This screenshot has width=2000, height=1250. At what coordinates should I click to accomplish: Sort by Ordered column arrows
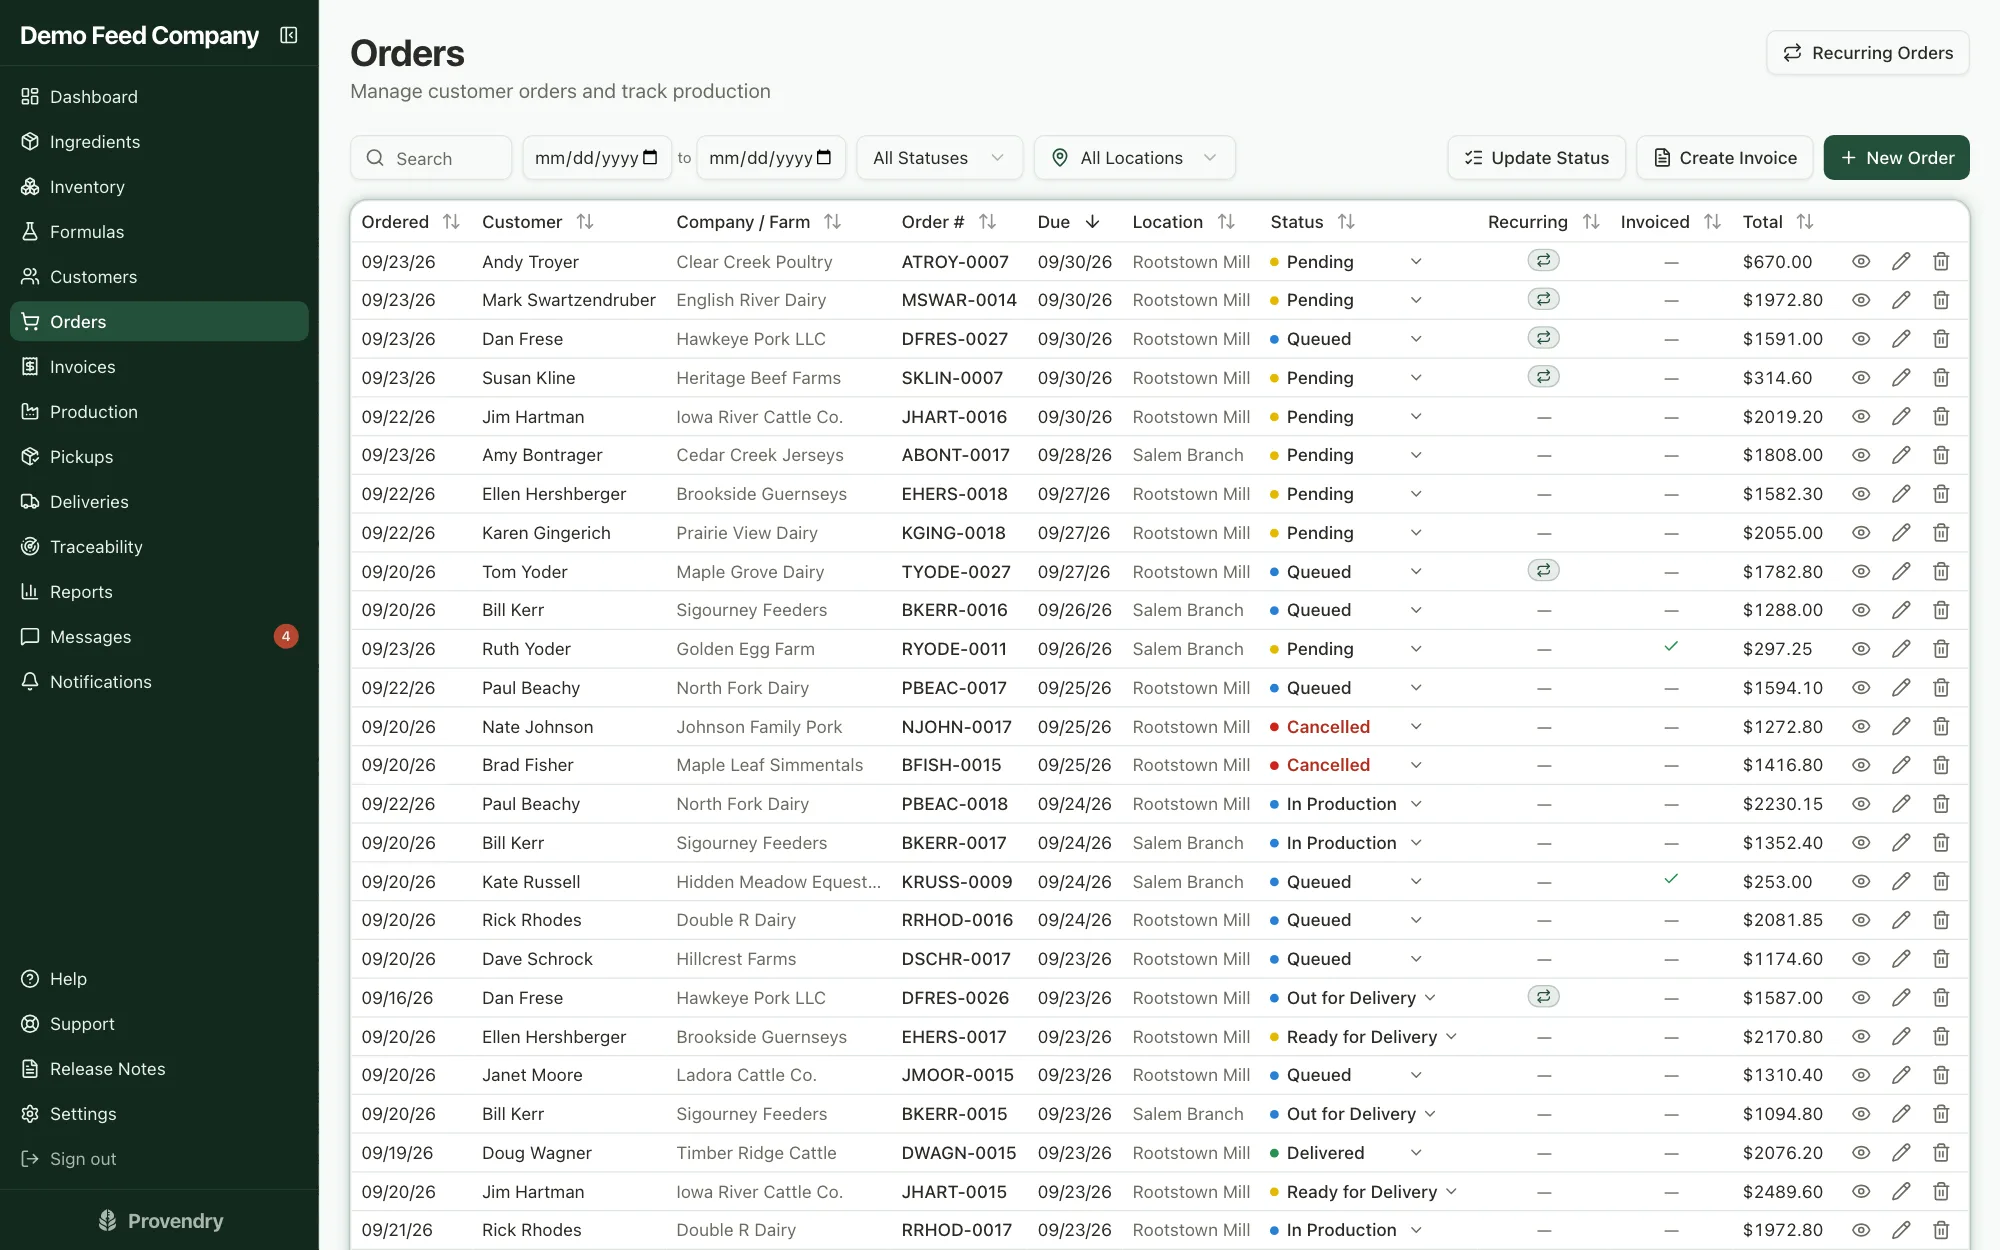451,222
